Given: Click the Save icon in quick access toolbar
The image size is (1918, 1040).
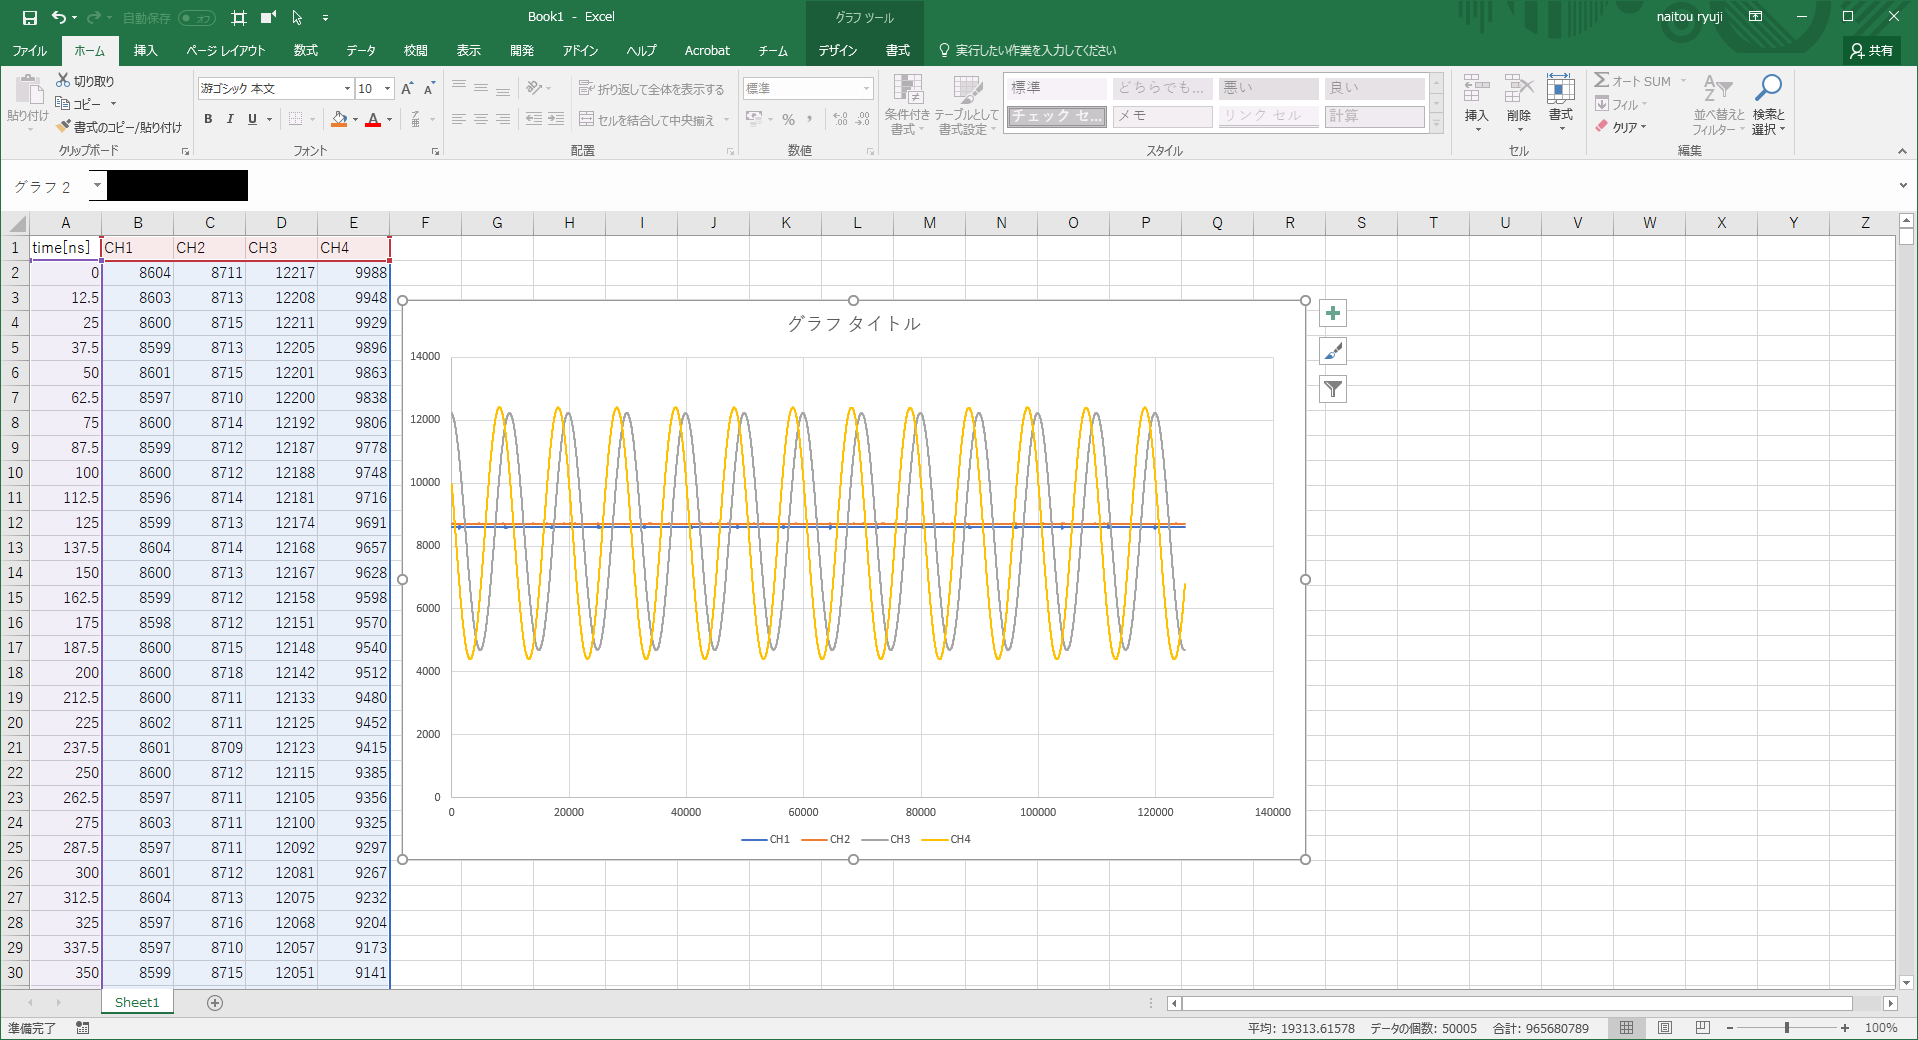Looking at the screenshot, I should [x=30, y=17].
